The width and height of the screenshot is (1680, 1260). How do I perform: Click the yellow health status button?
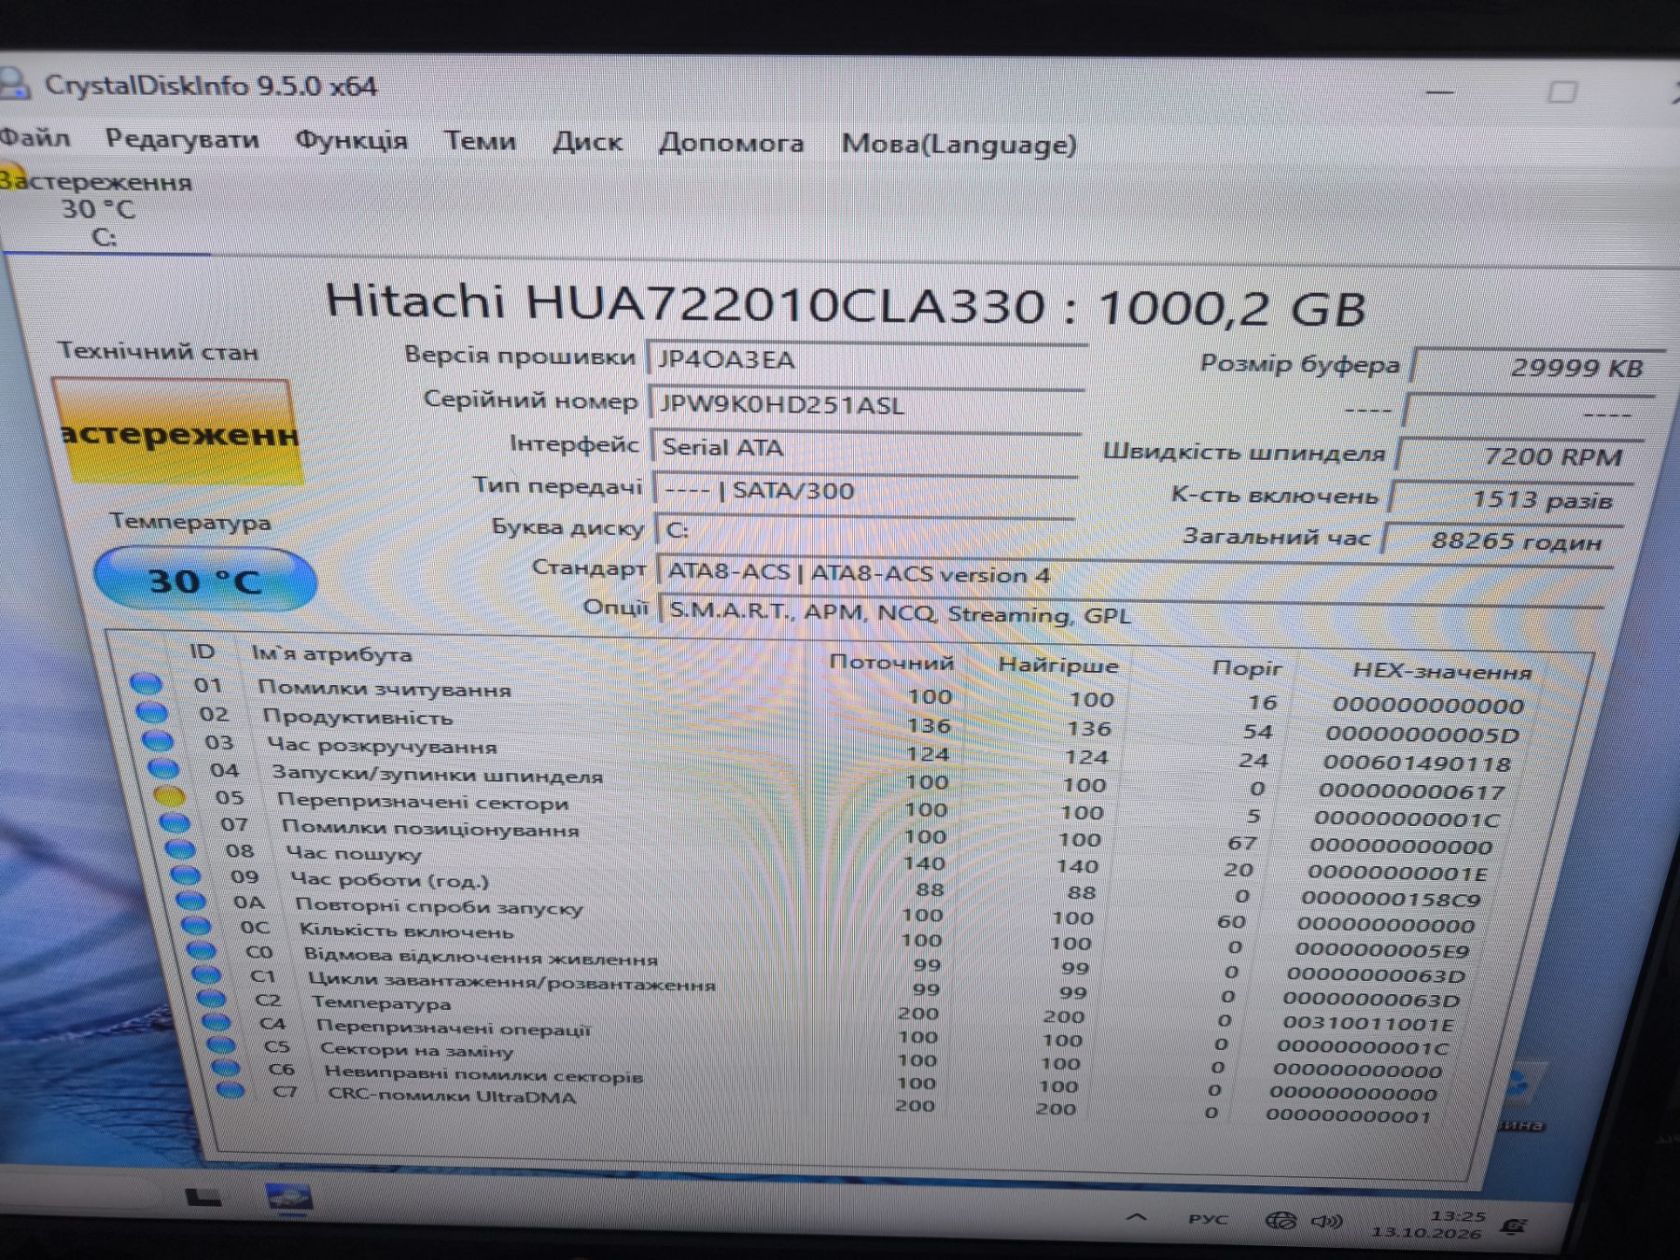click(x=177, y=432)
